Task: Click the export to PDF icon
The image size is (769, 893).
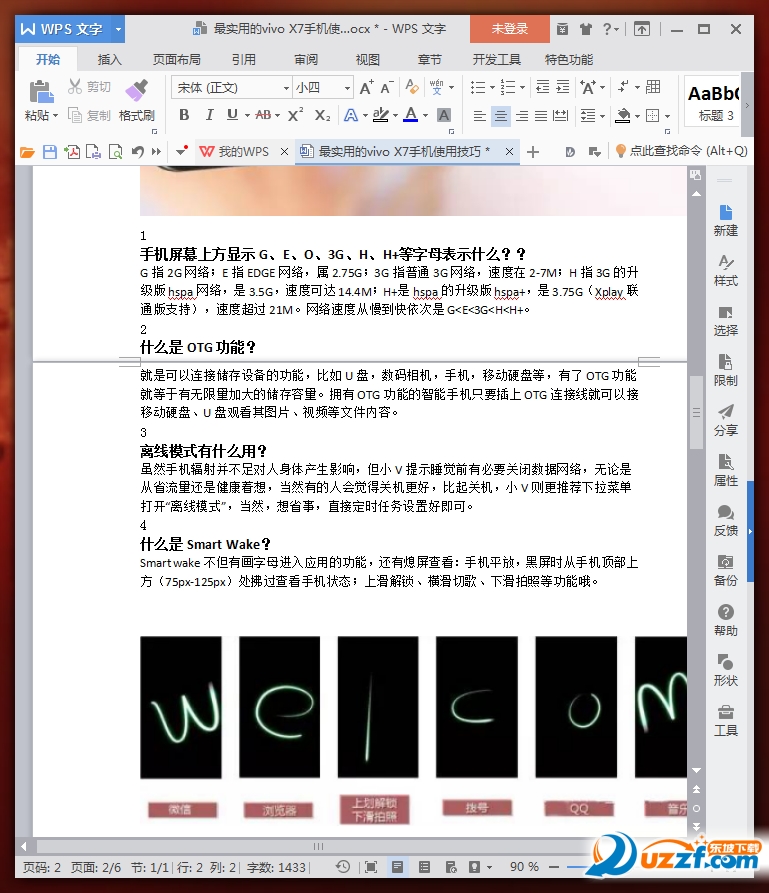Action: (72, 151)
